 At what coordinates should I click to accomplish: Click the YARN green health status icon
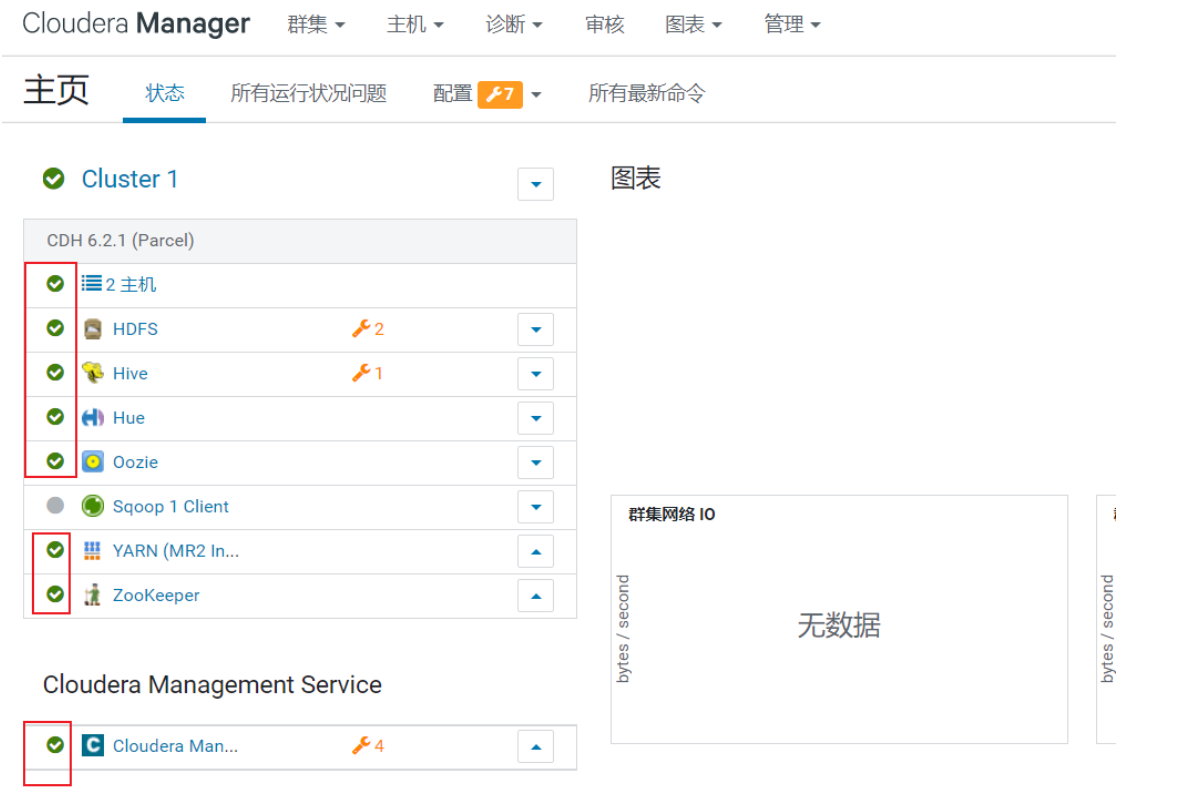pos(55,550)
